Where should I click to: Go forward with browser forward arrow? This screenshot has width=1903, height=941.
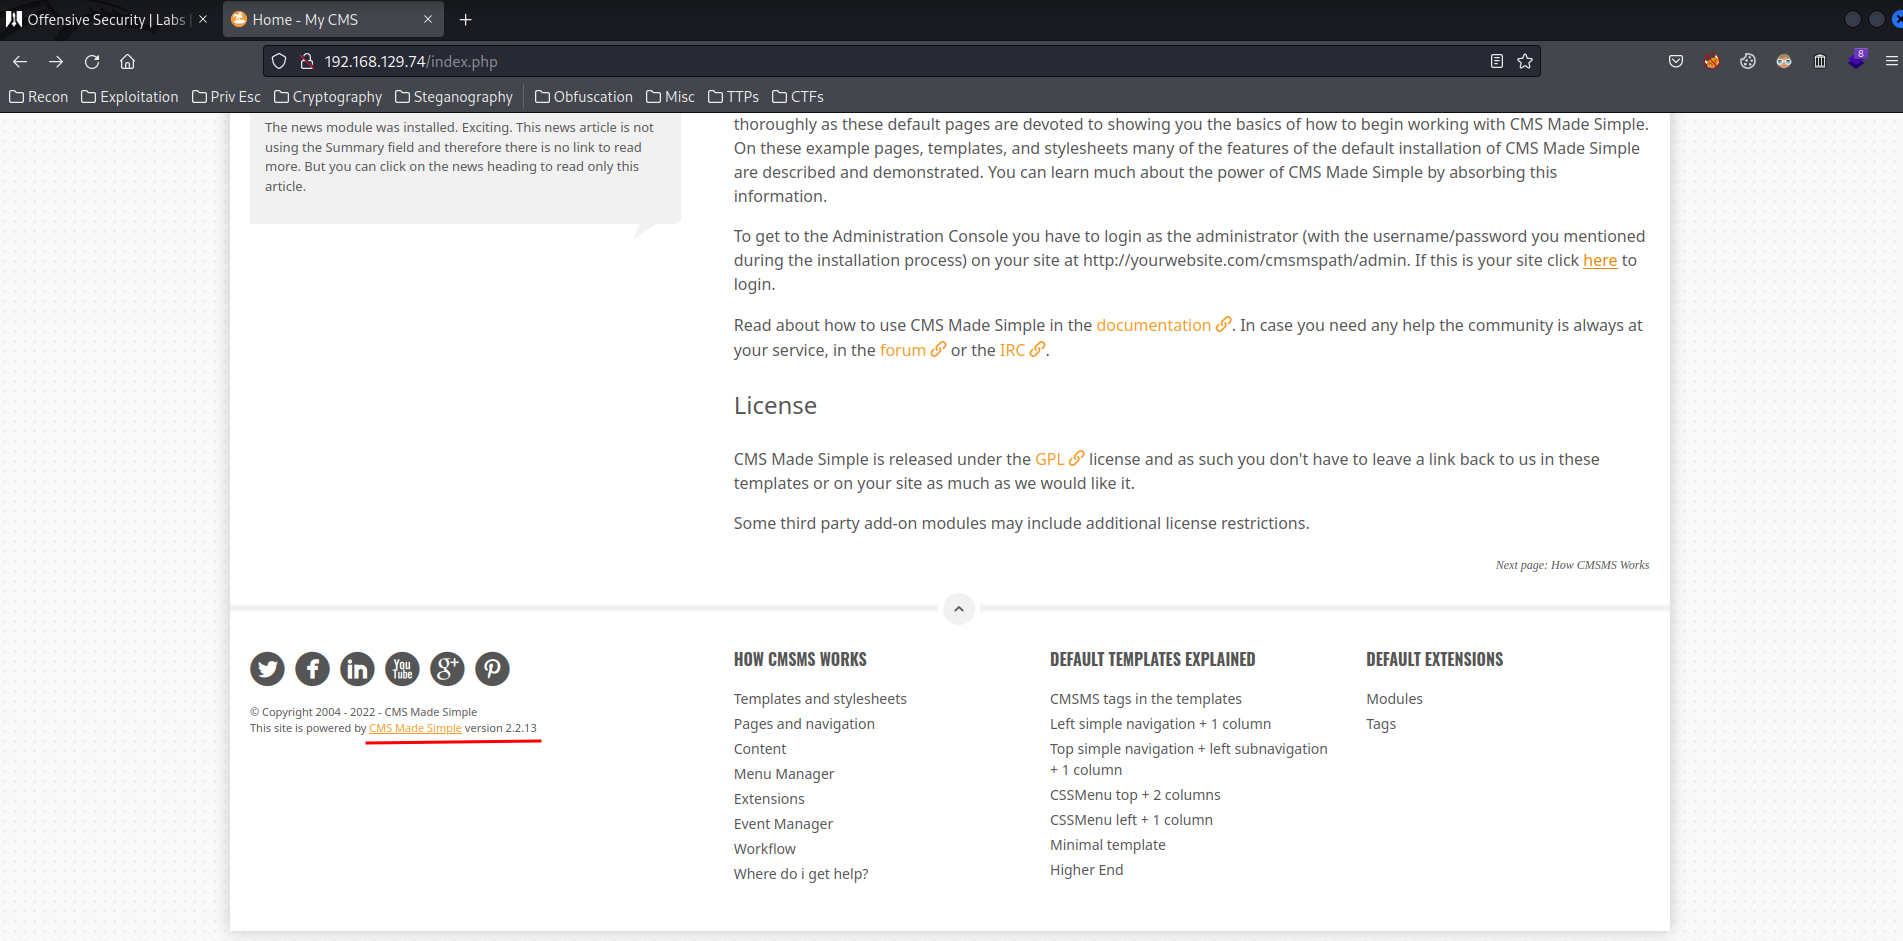pyautogui.click(x=56, y=62)
